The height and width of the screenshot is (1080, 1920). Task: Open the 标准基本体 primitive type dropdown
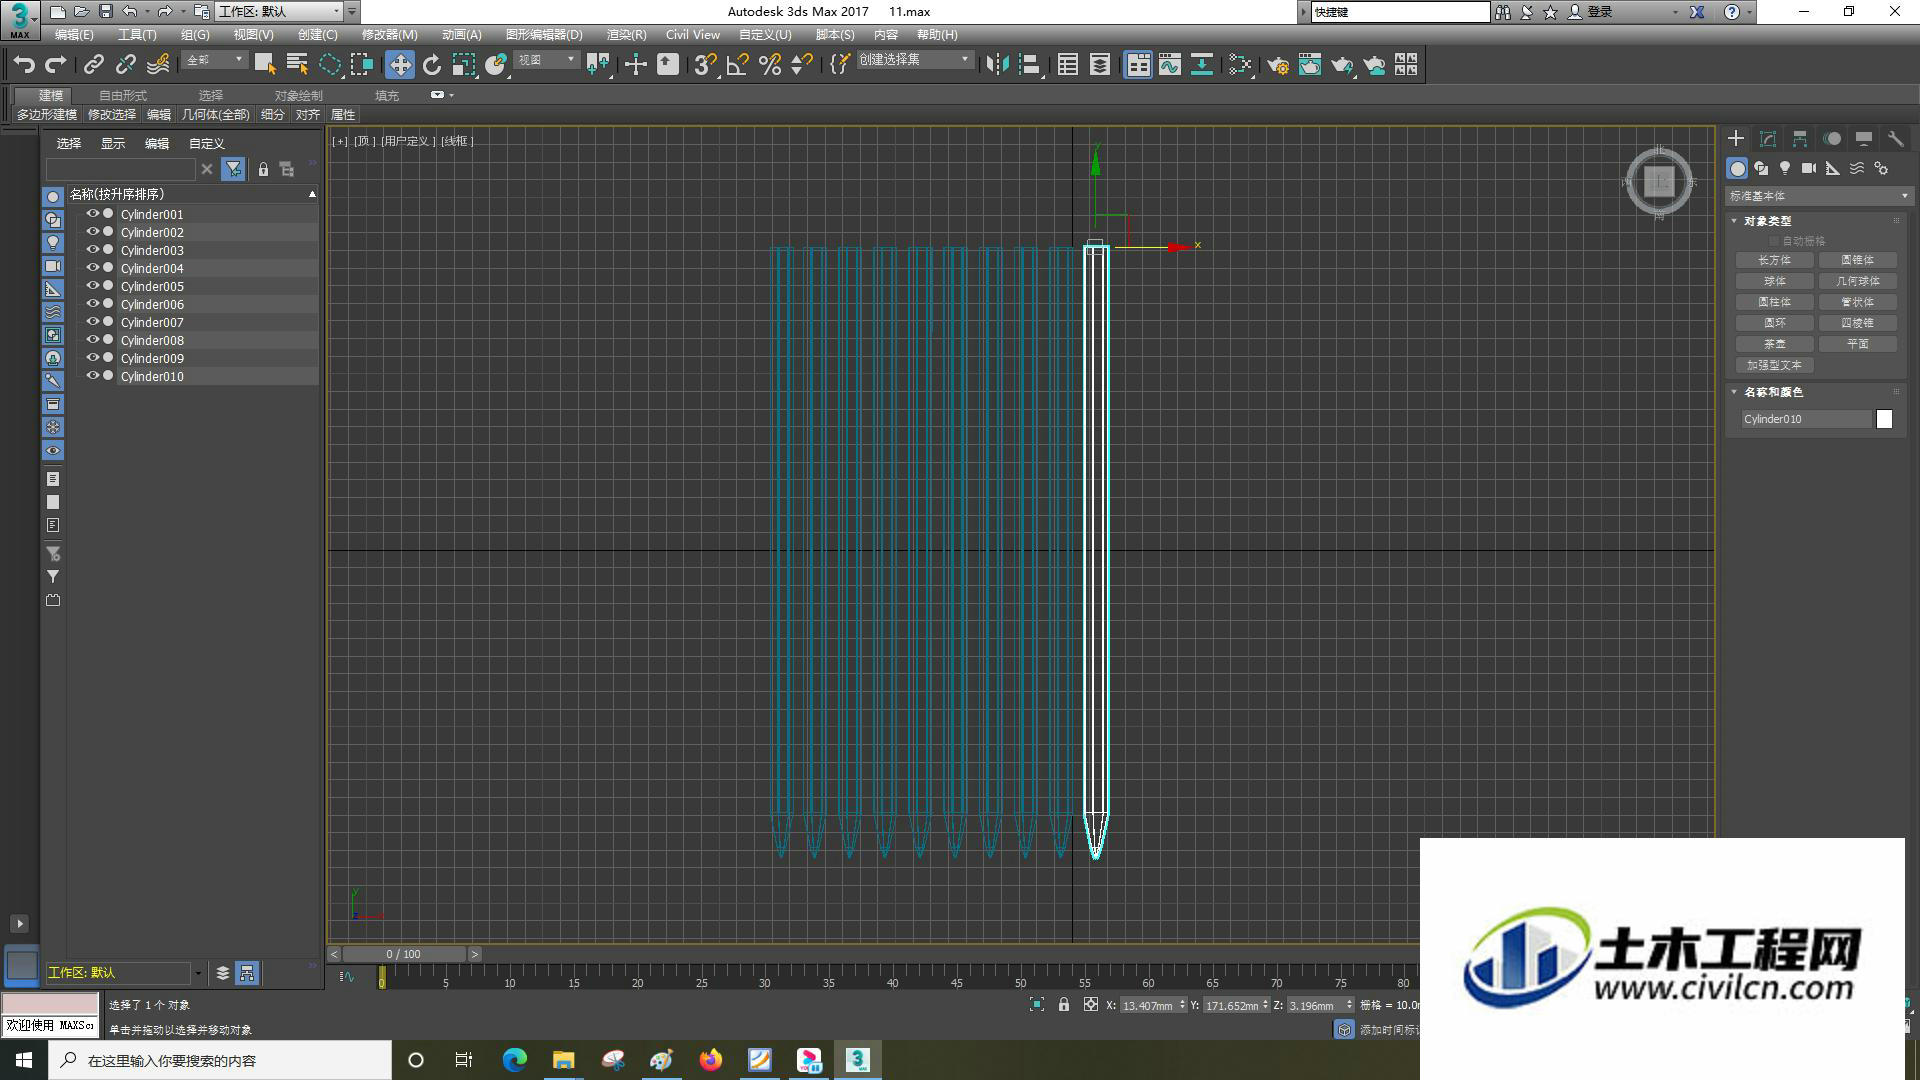click(1818, 196)
